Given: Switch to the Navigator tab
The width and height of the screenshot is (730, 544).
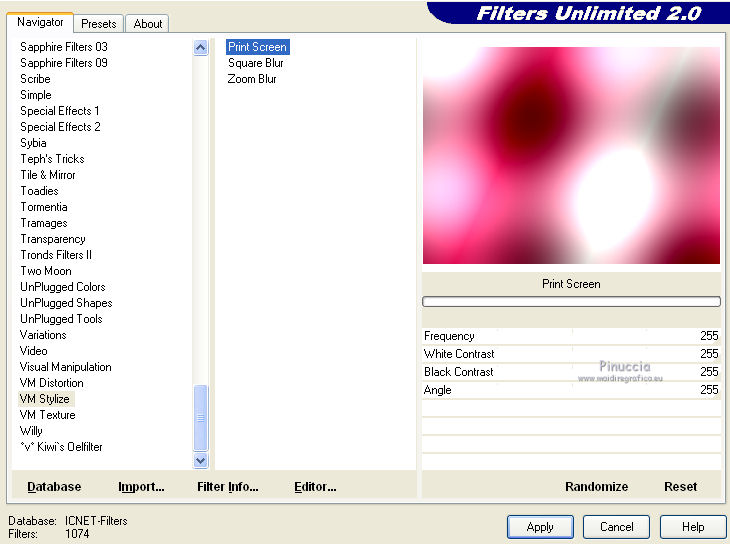Looking at the screenshot, I should pos(40,22).
